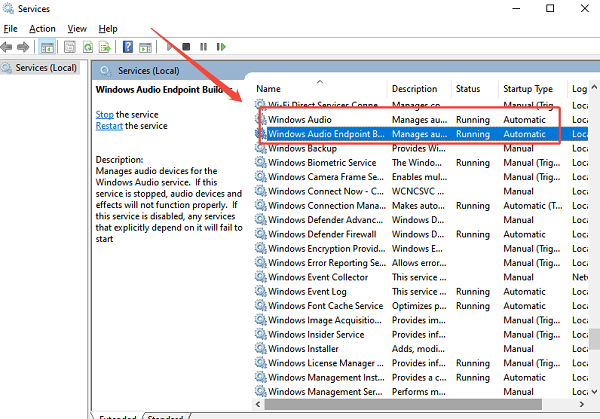Sort by the Description column header
This screenshot has height=419, width=600.
(419, 89)
